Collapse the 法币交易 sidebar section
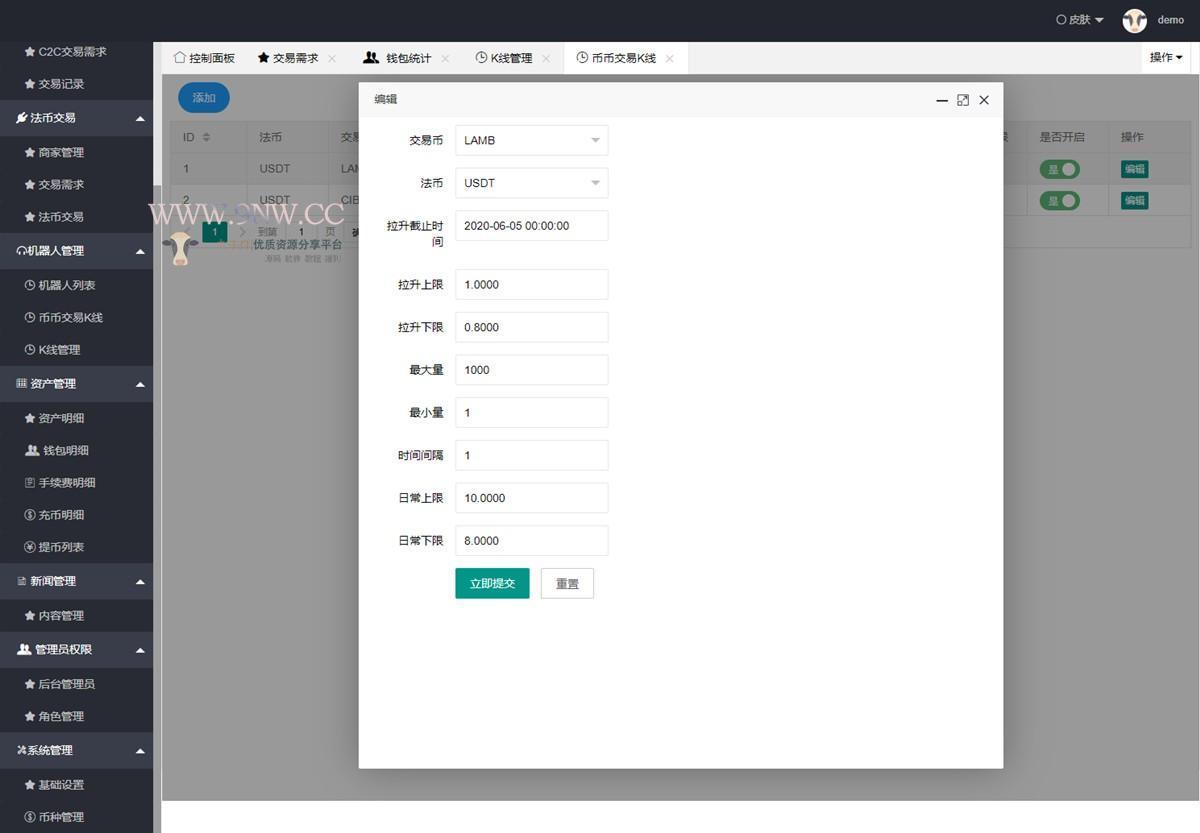Image resolution: width=1200 pixels, height=833 pixels. point(140,118)
